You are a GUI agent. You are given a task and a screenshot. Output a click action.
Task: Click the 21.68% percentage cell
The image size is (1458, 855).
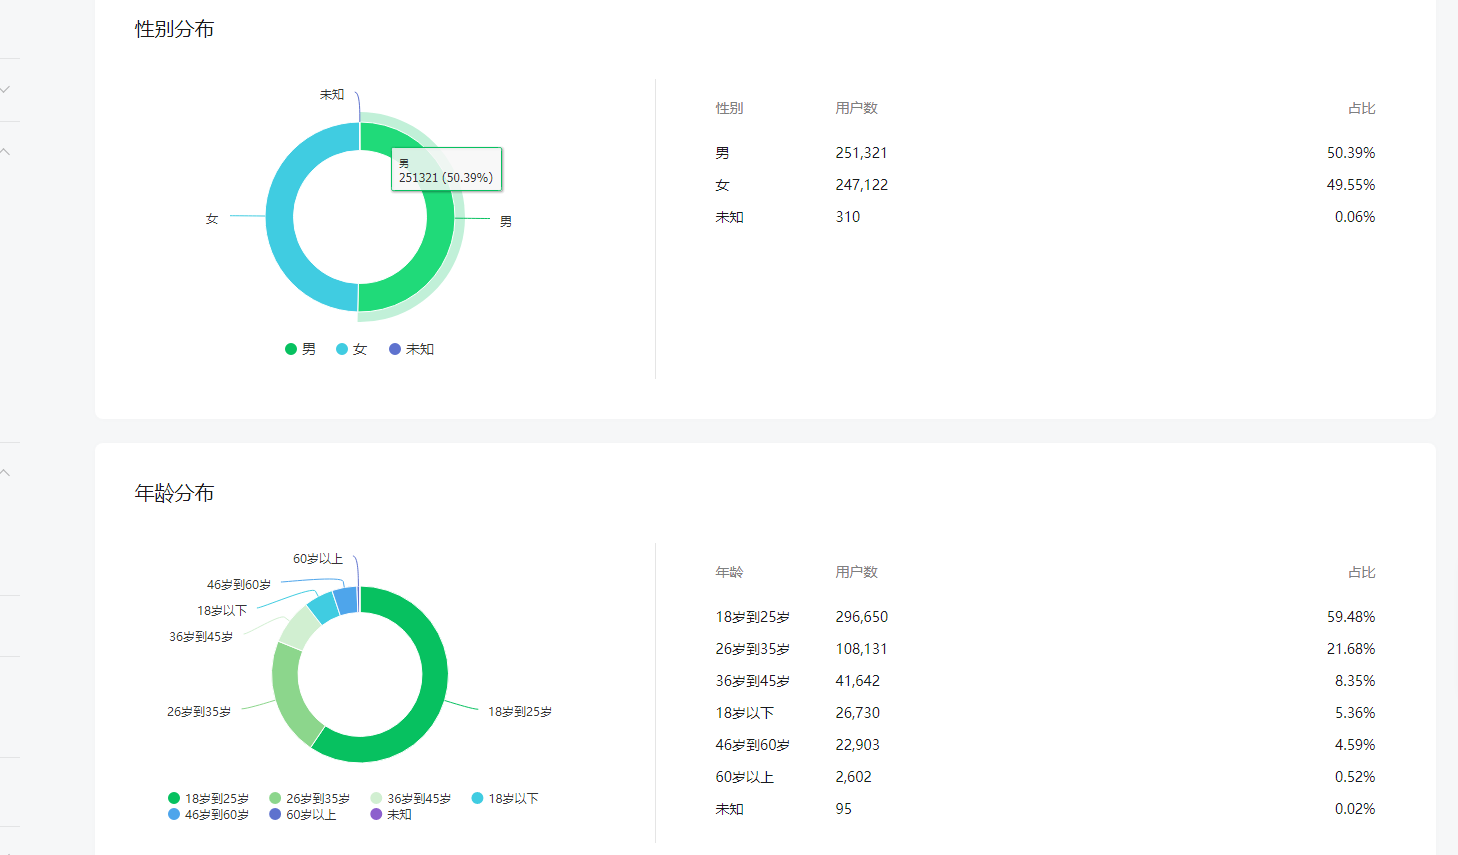coord(1351,649)
